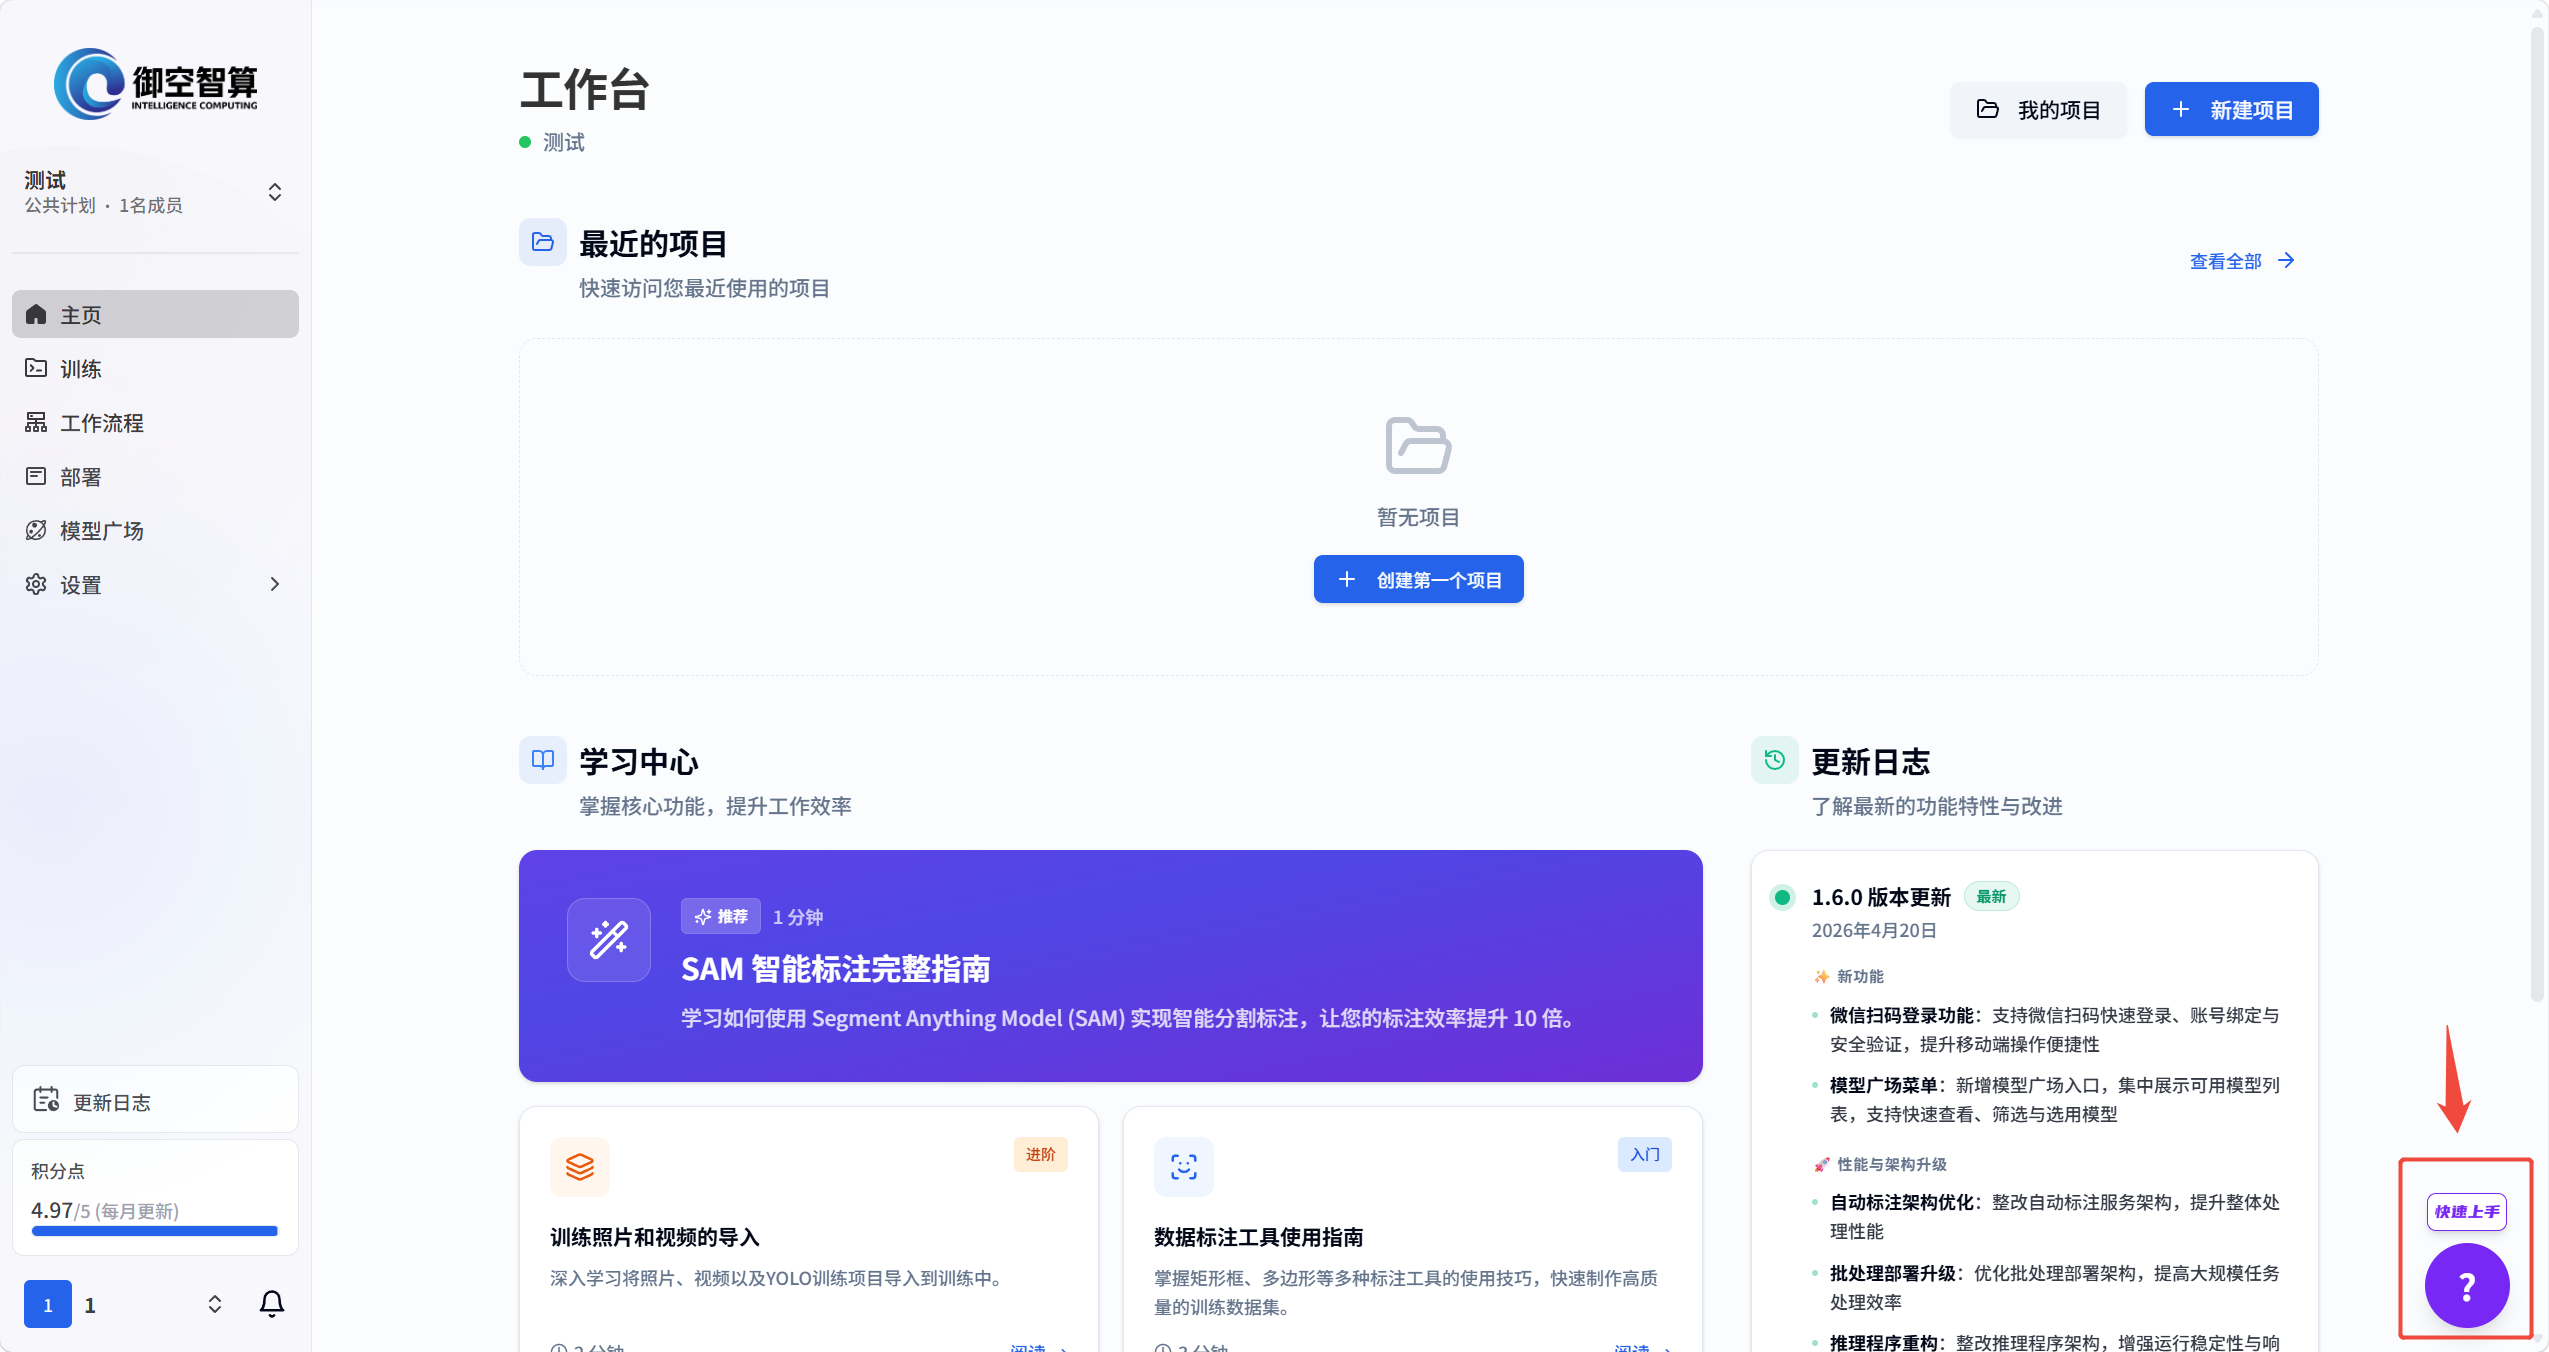Click the 更新日志 sidebar button
This screenshot has width=2549, height=1352.
[x=155, y=1101]
